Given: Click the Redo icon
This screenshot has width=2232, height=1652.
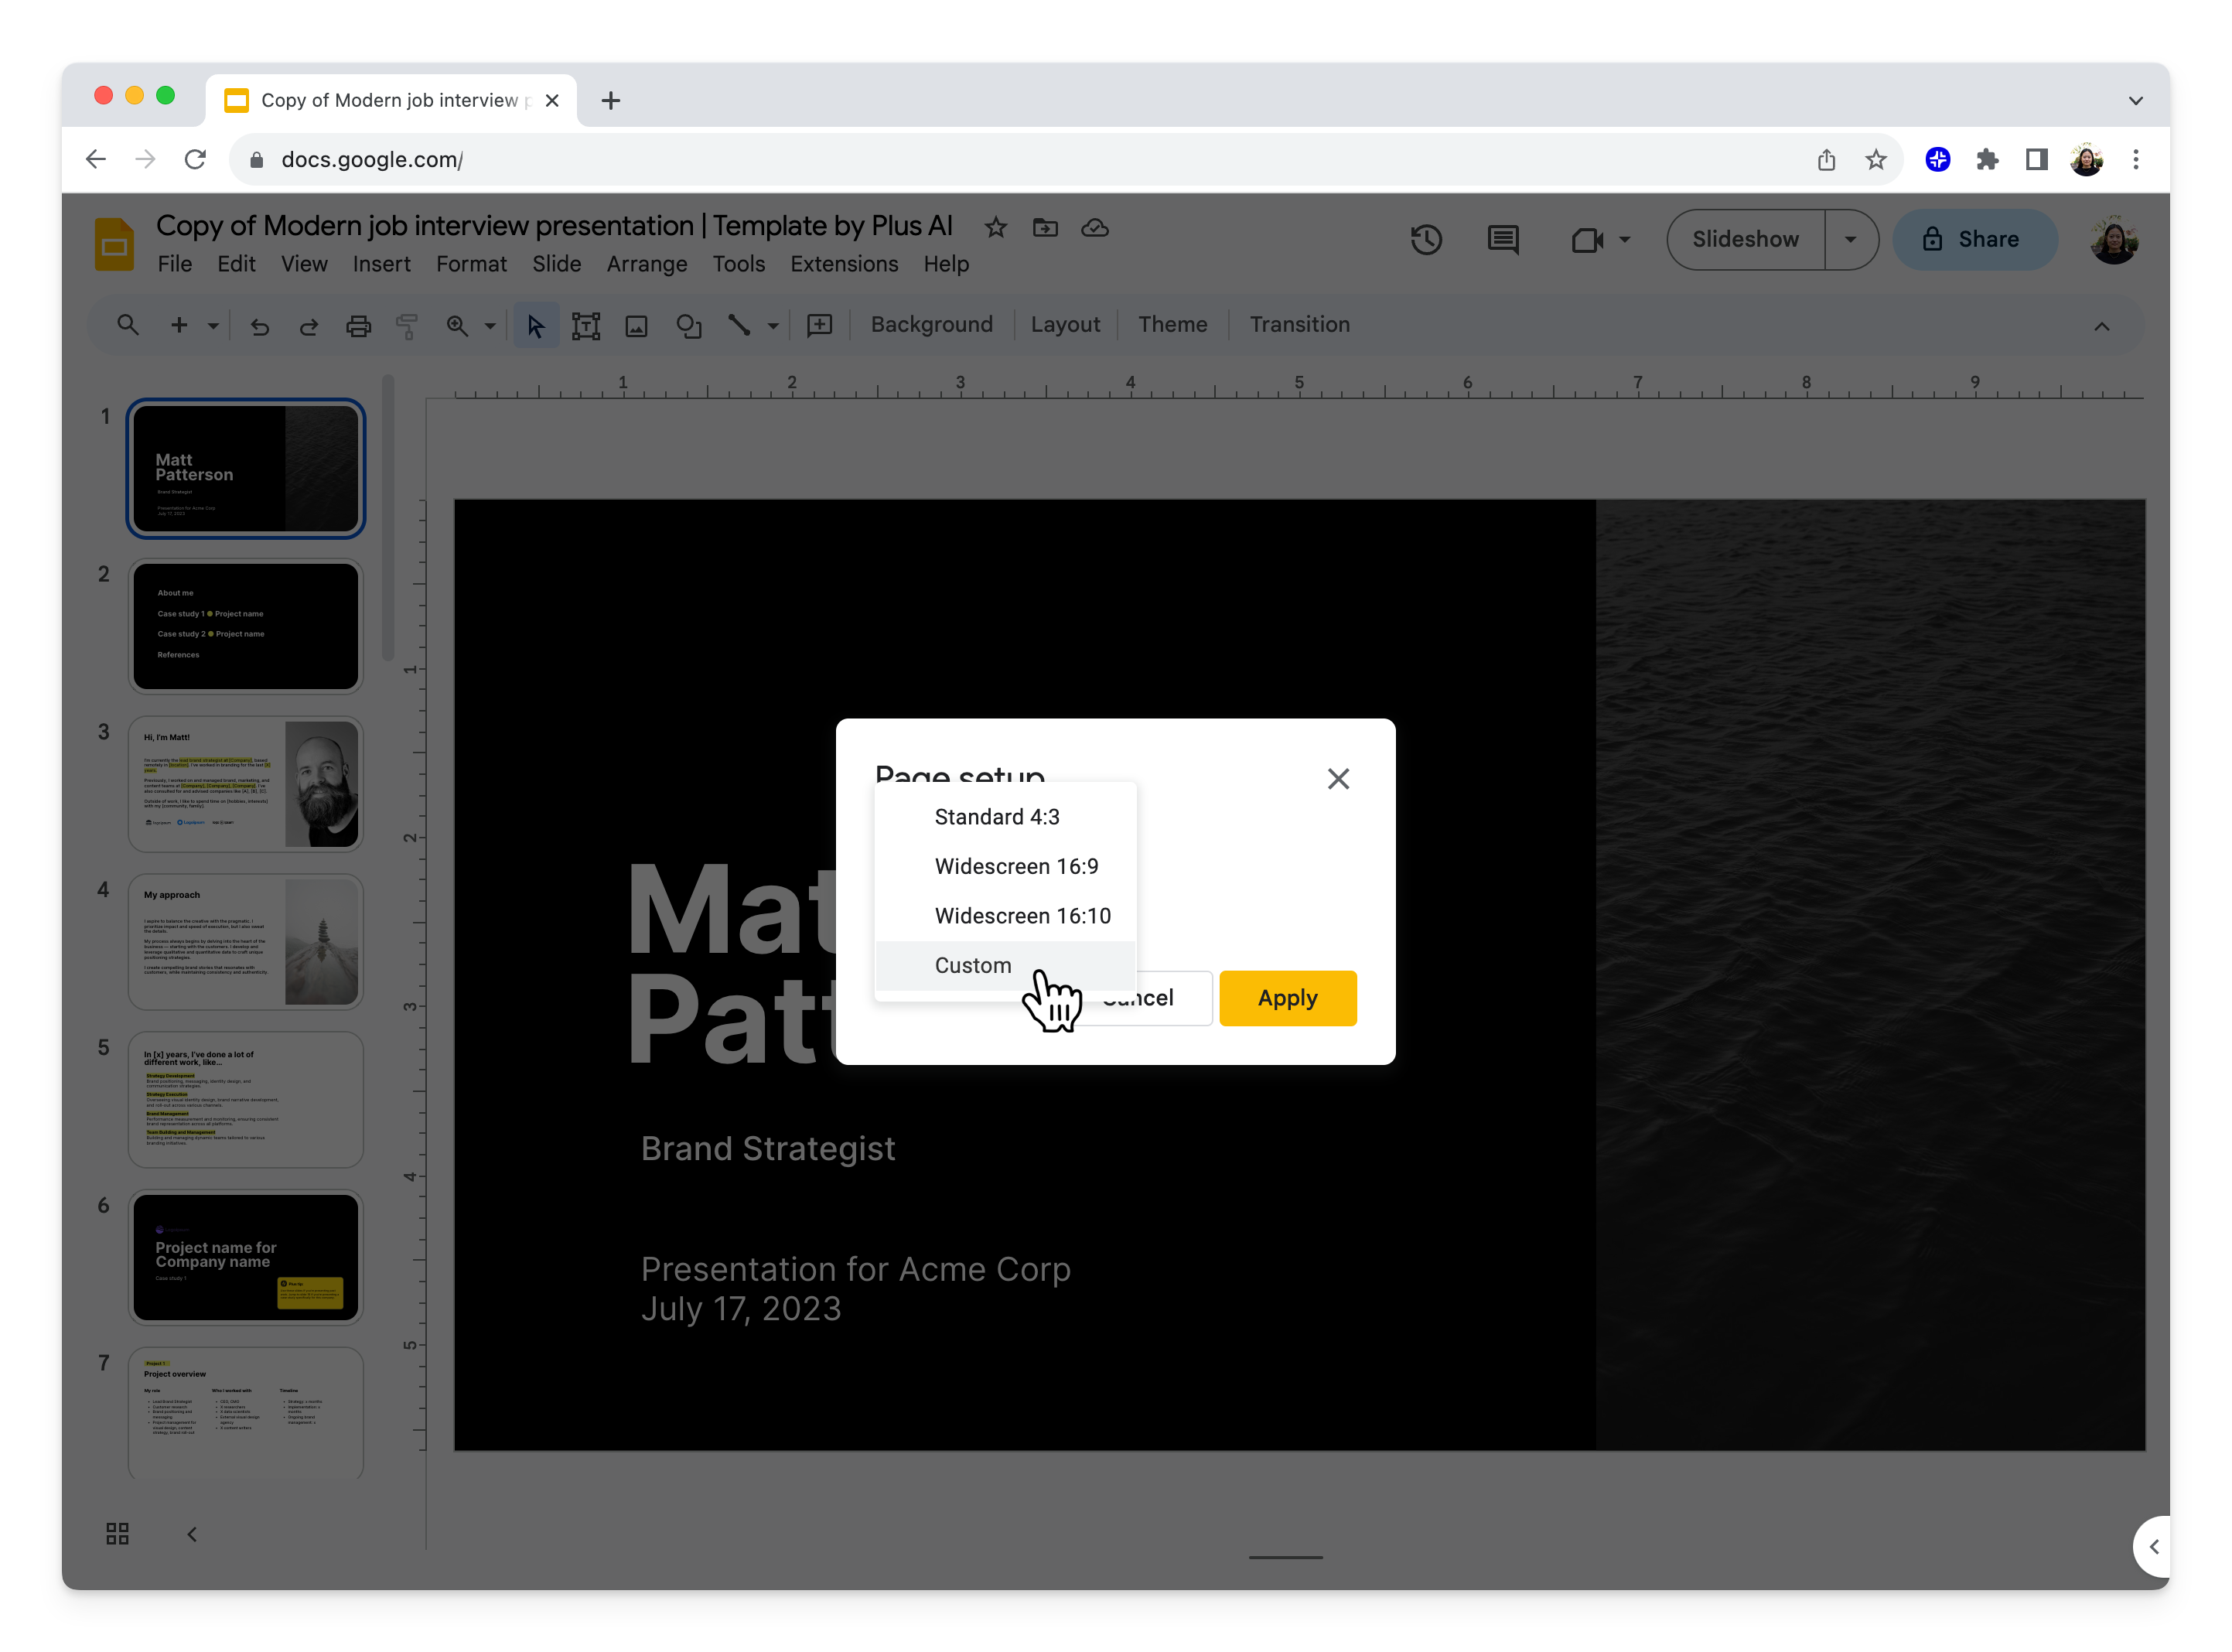Looking at the screenshot, I should [309, 326].
